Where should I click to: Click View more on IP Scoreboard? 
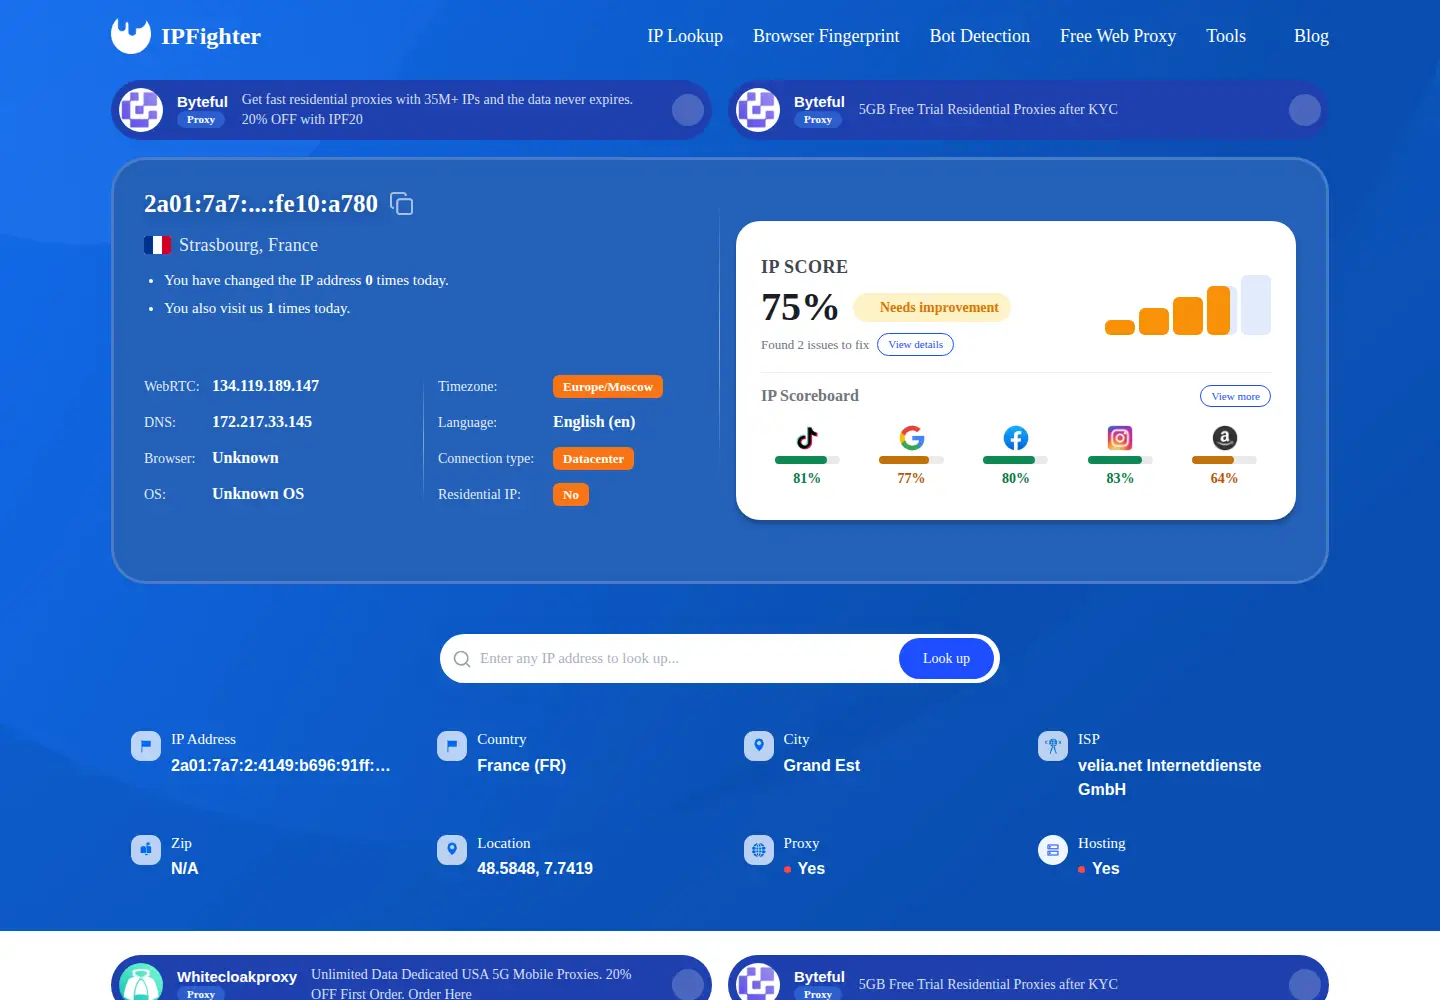[x=1235, y=397]
